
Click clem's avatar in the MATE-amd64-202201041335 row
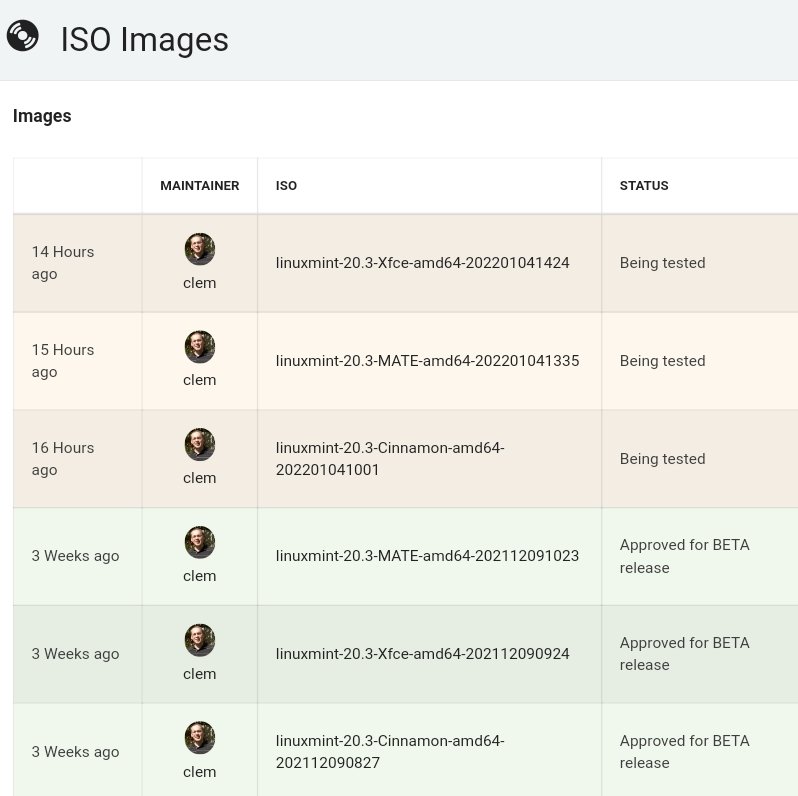(200, 347)
